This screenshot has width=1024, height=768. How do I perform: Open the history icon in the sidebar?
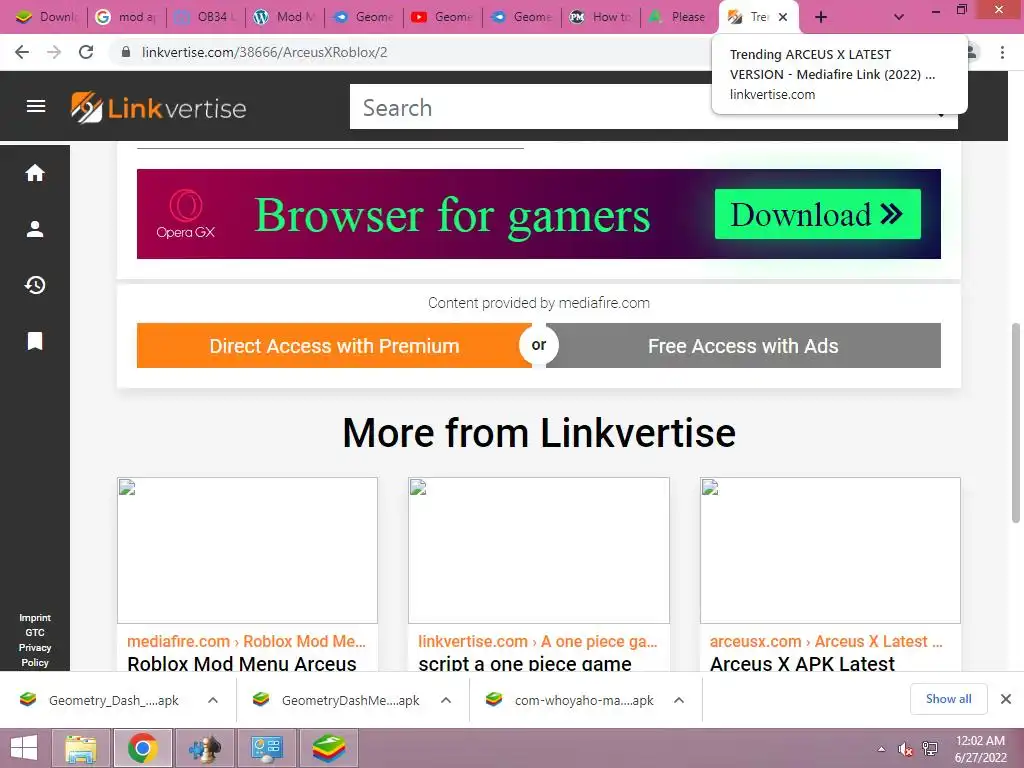pyautogui.click(x=35, y=285)
